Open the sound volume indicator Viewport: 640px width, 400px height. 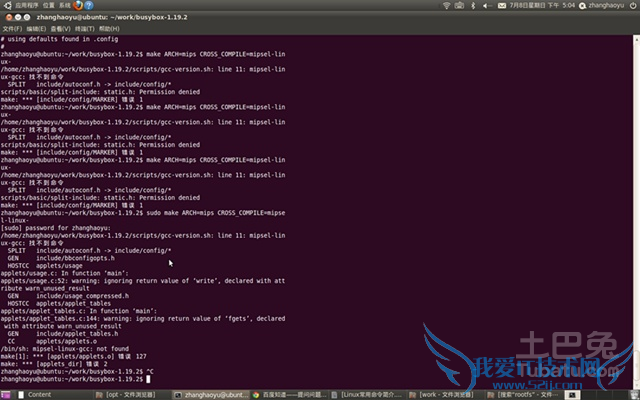tap(487, 5)
